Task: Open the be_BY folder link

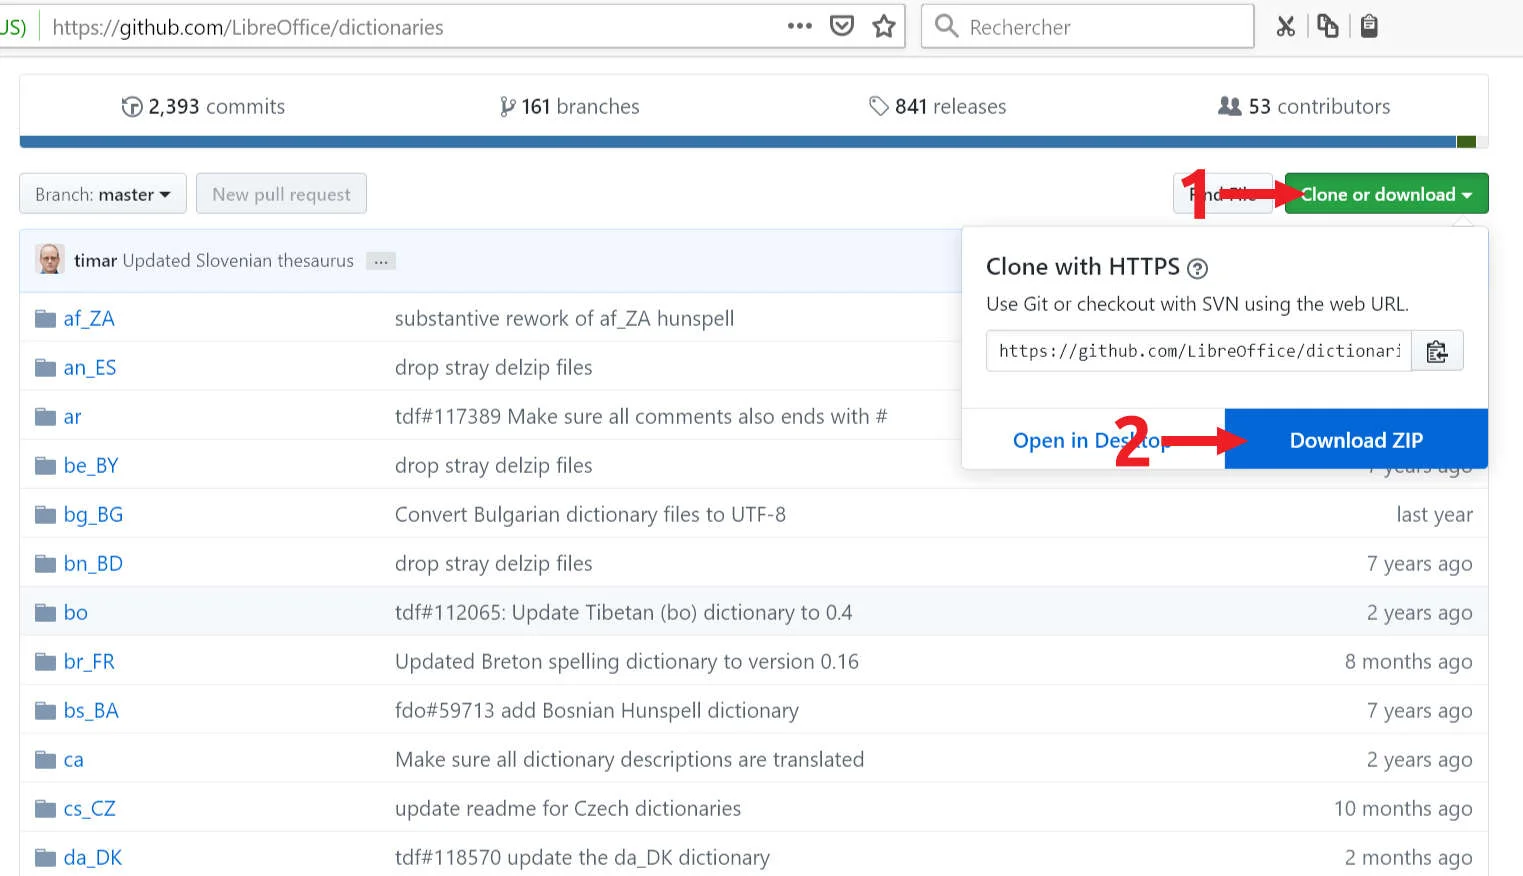Action: coord(91,466)
